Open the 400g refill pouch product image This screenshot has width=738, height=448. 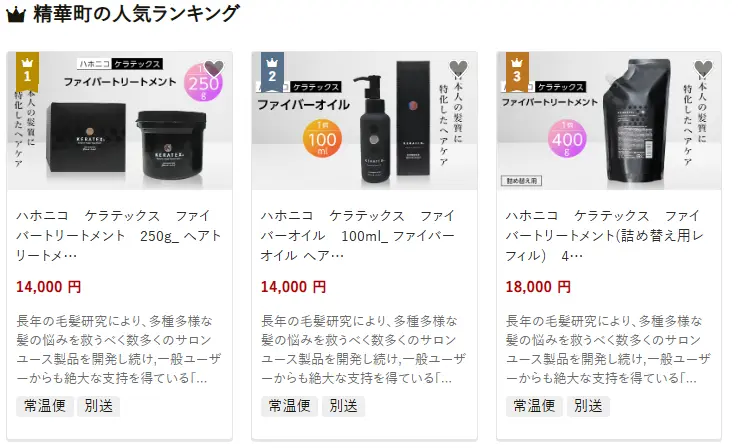(609, 121)
